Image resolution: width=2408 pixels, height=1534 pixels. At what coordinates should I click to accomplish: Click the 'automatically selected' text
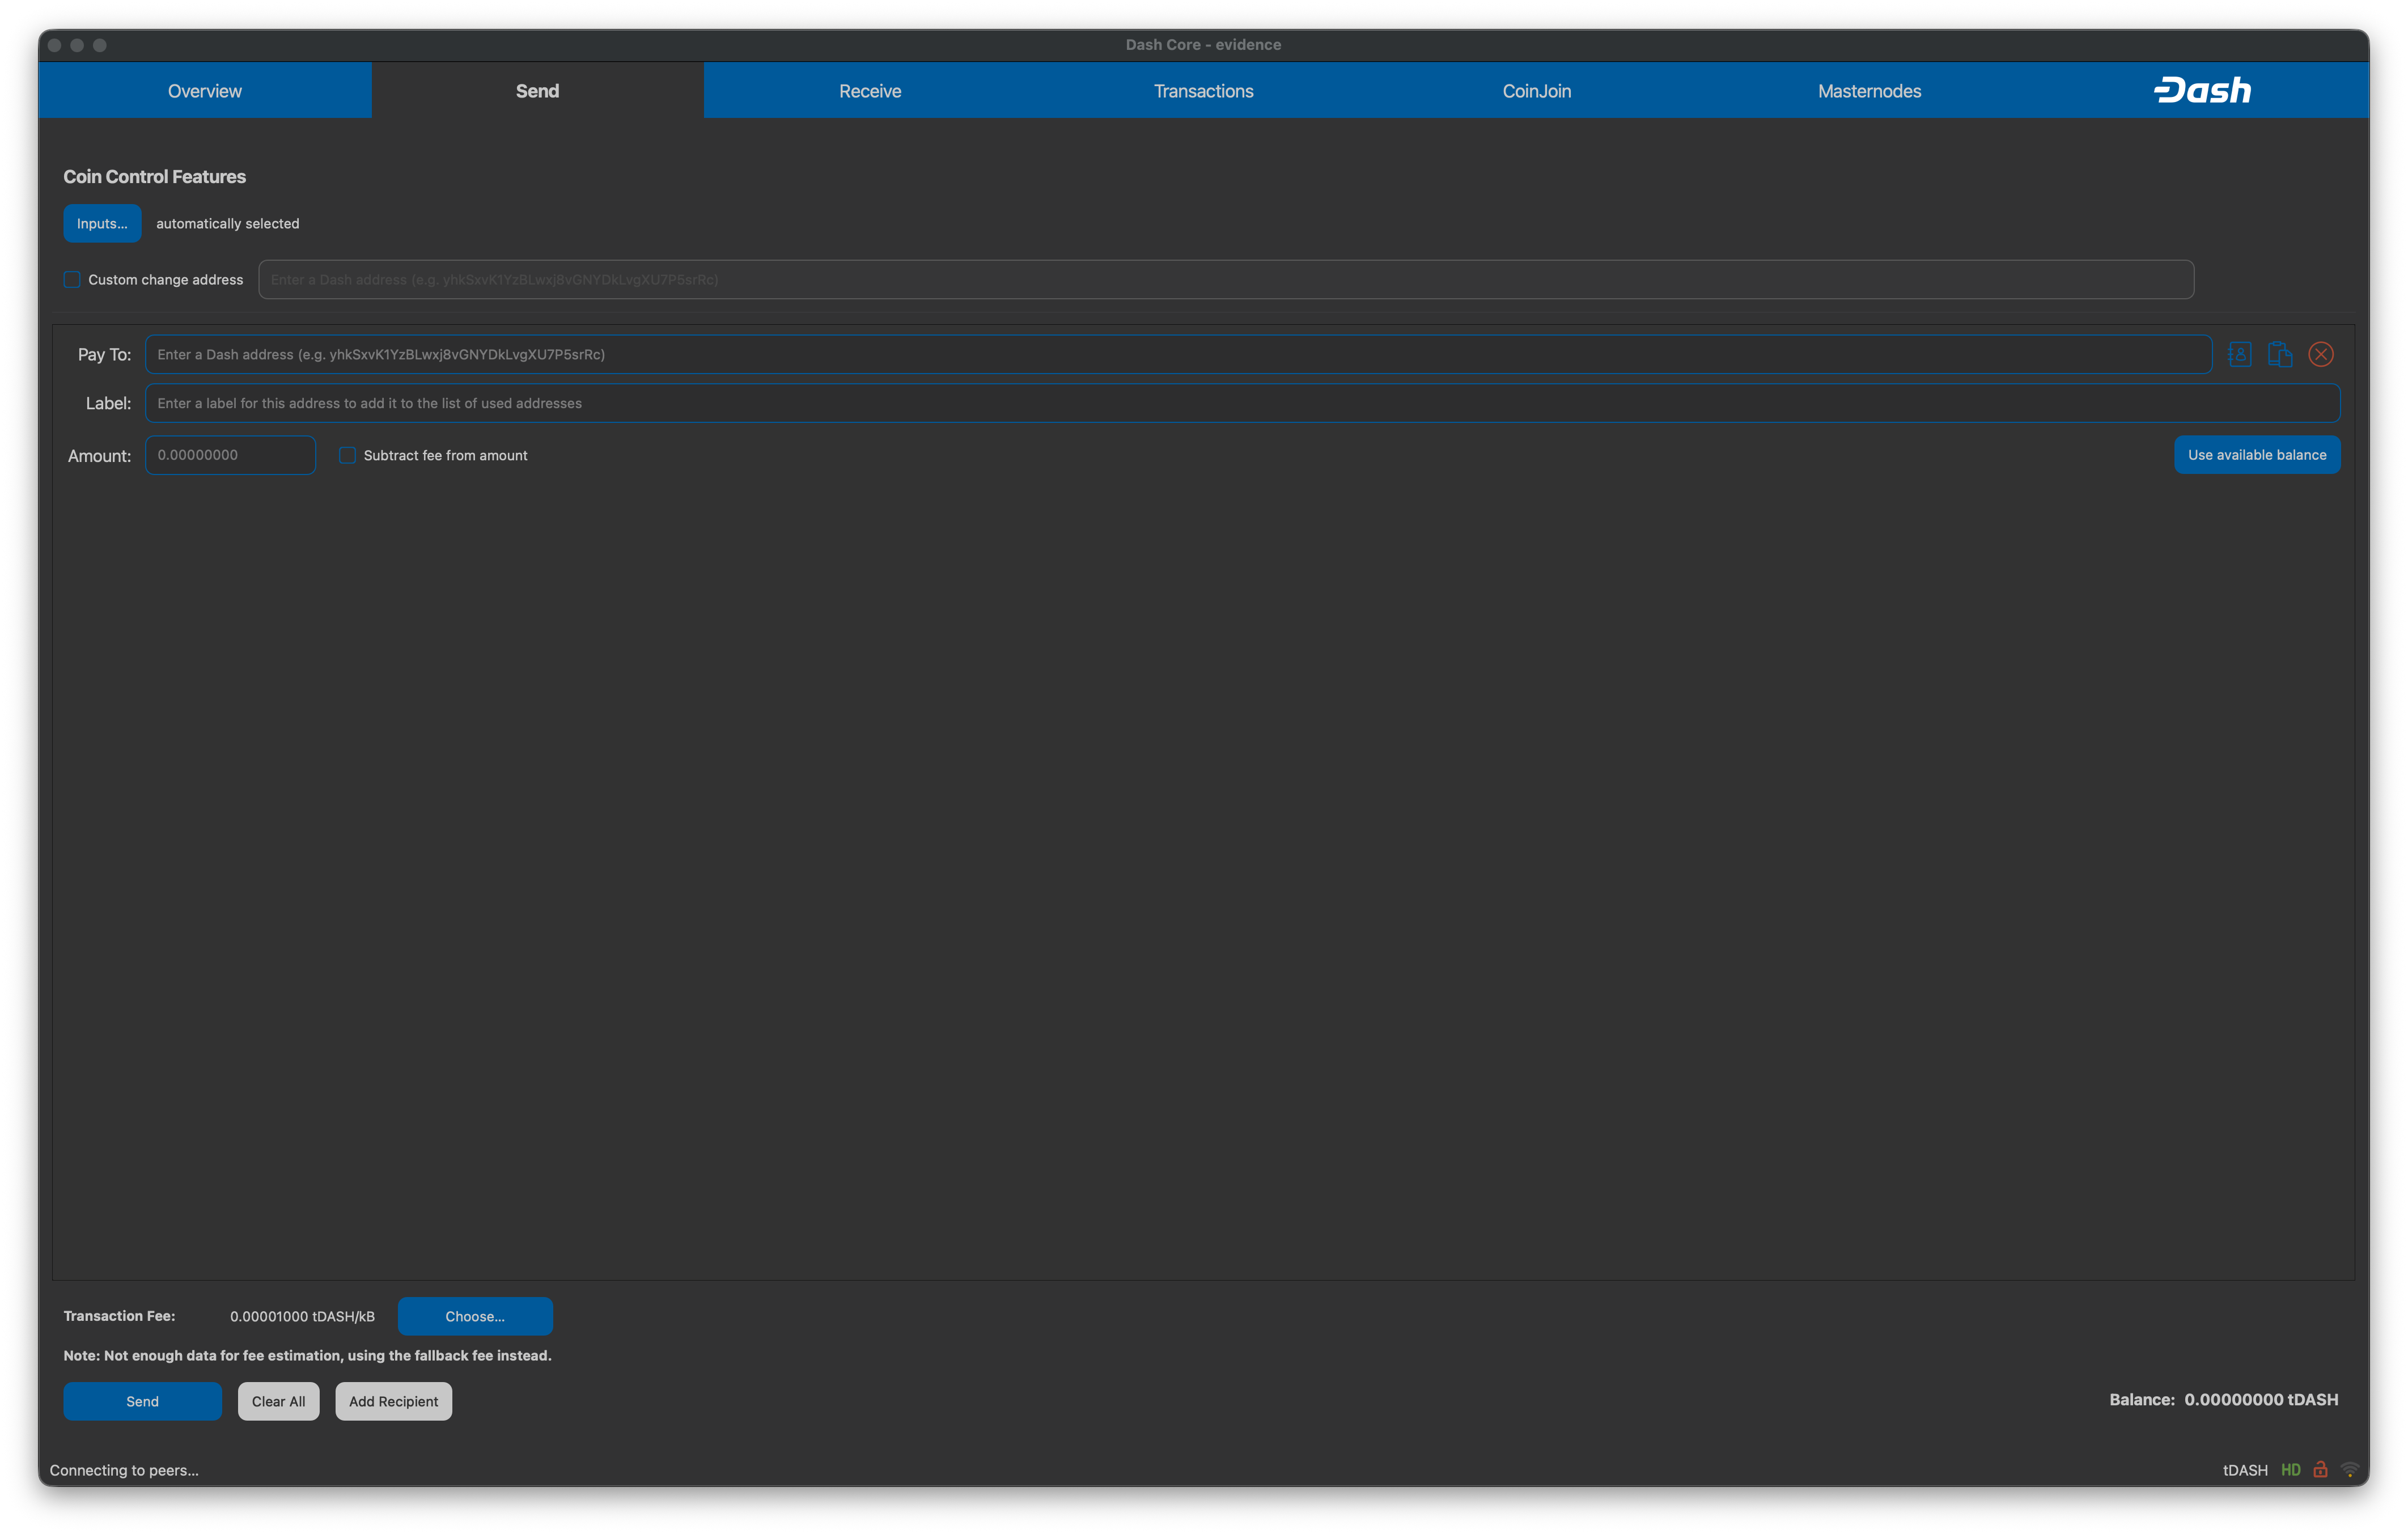(x=227, y=224)
